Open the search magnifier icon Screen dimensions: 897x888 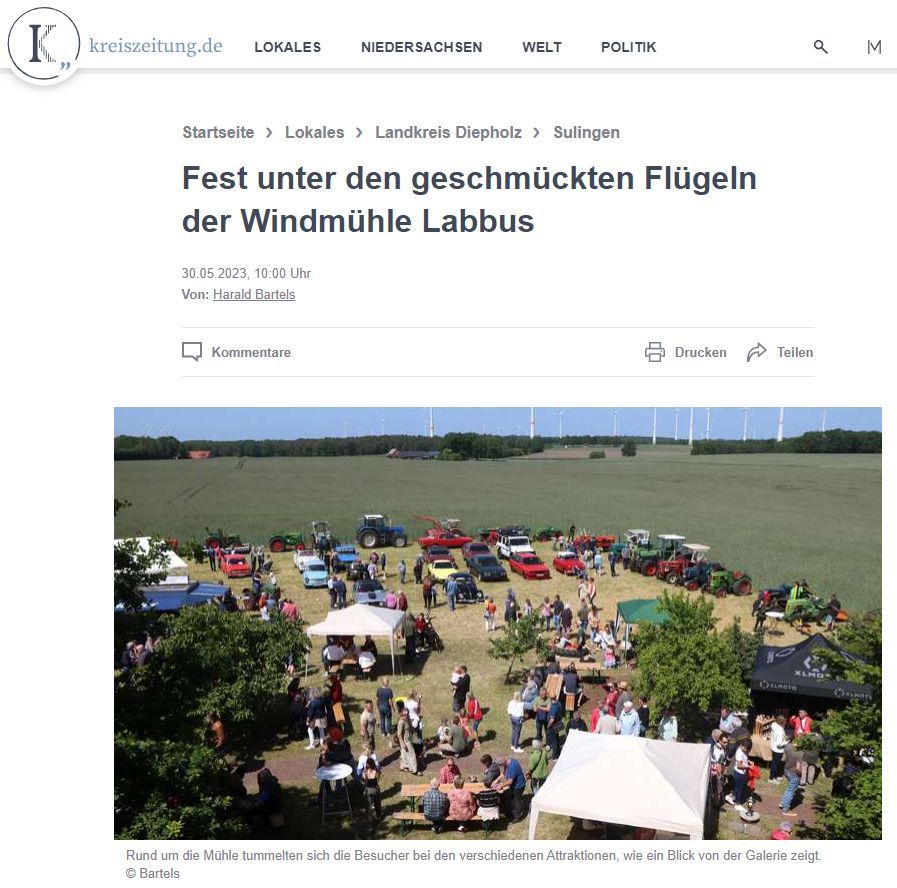pyautogui.click(x=820, y=47)
